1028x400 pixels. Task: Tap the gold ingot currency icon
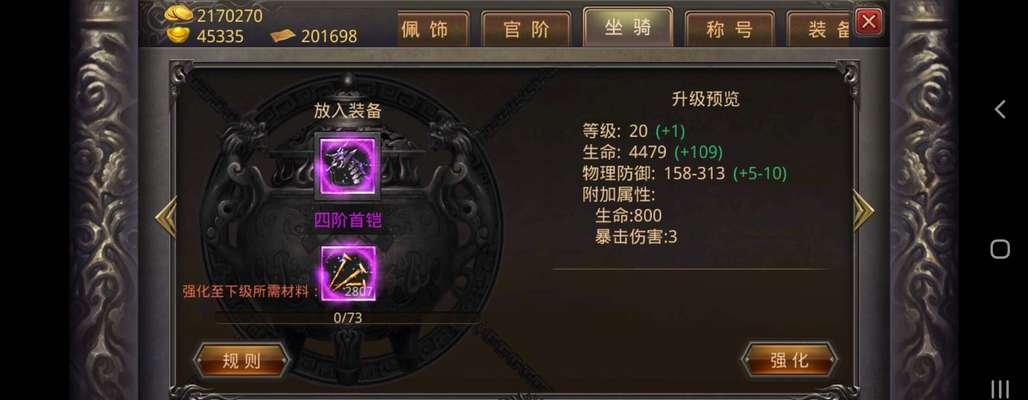tap(178, 35)
